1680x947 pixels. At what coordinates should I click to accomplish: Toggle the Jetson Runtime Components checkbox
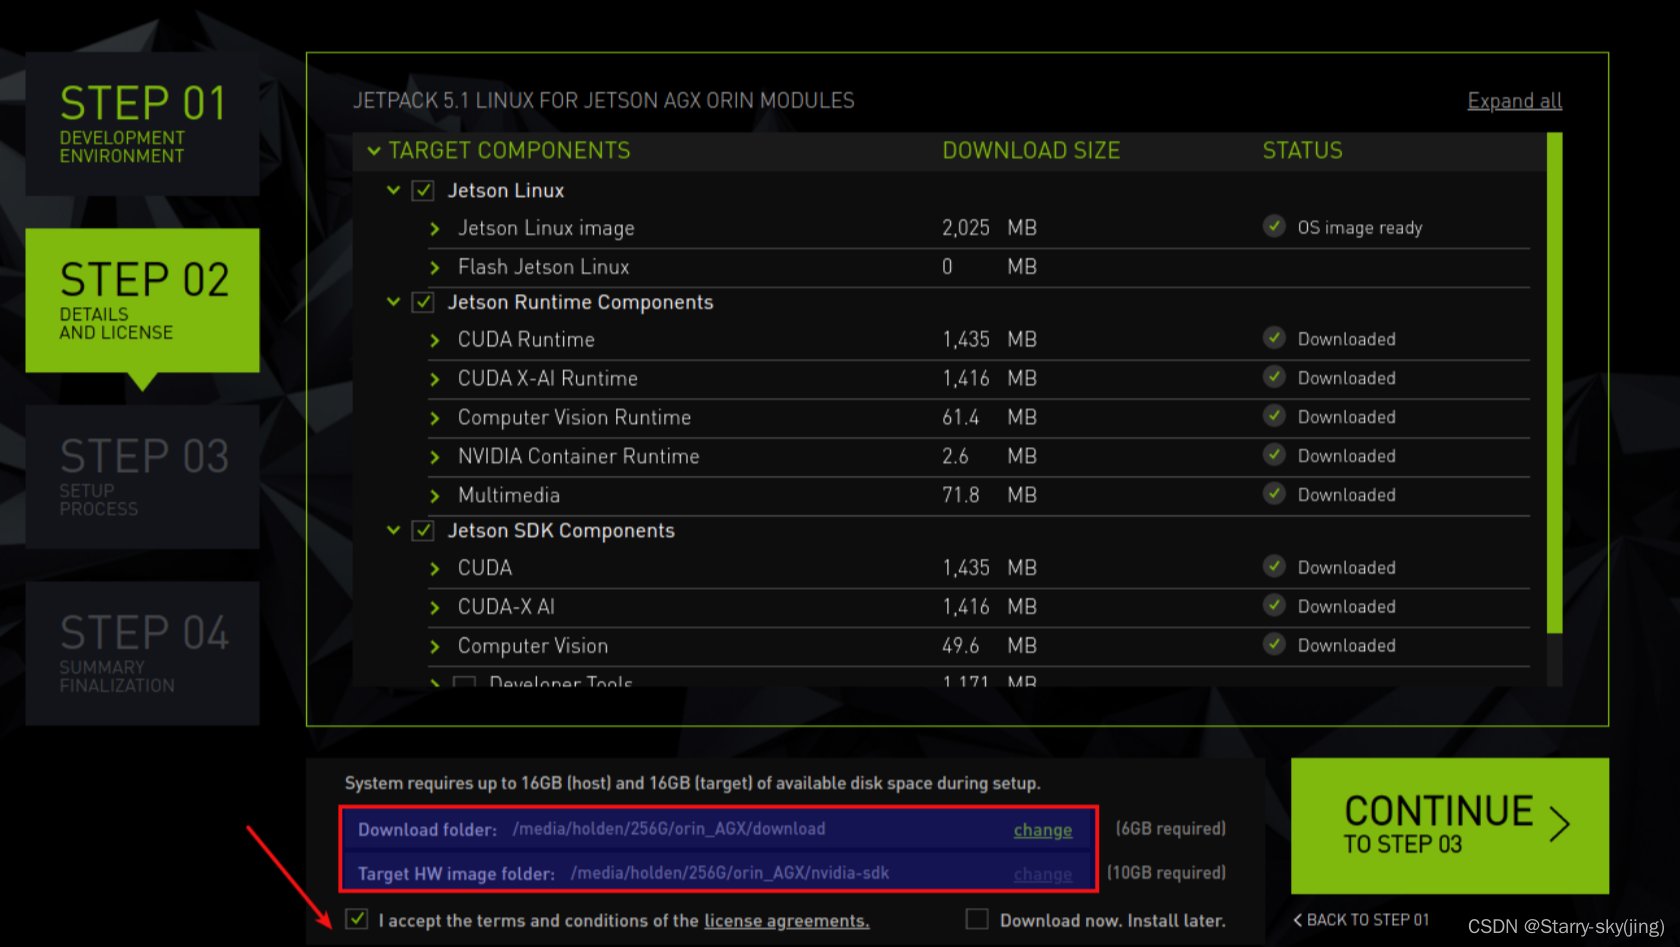423,302
